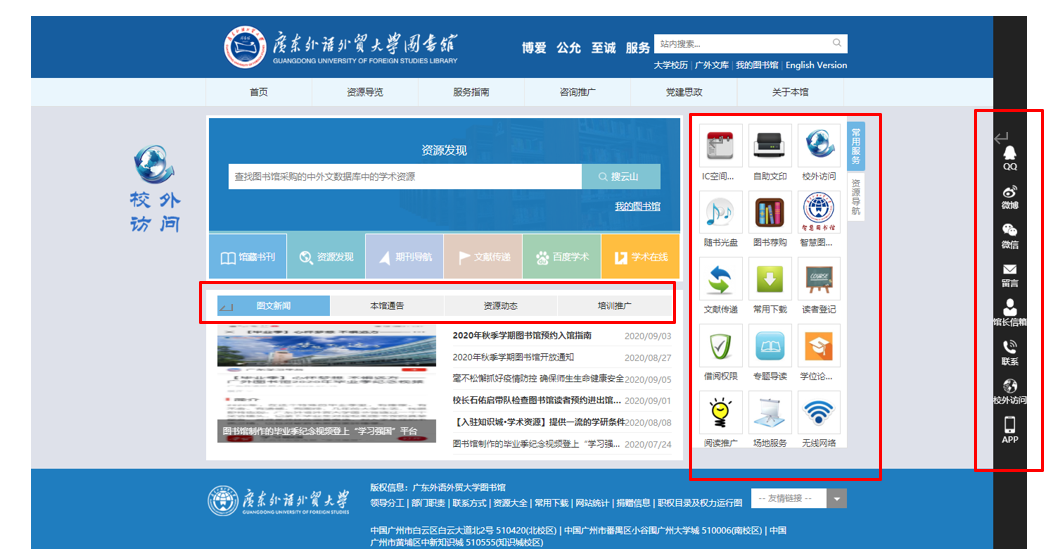Switch to the 本馆通告 news tab
Screen dimensions: 1063x560
(387, 306)
